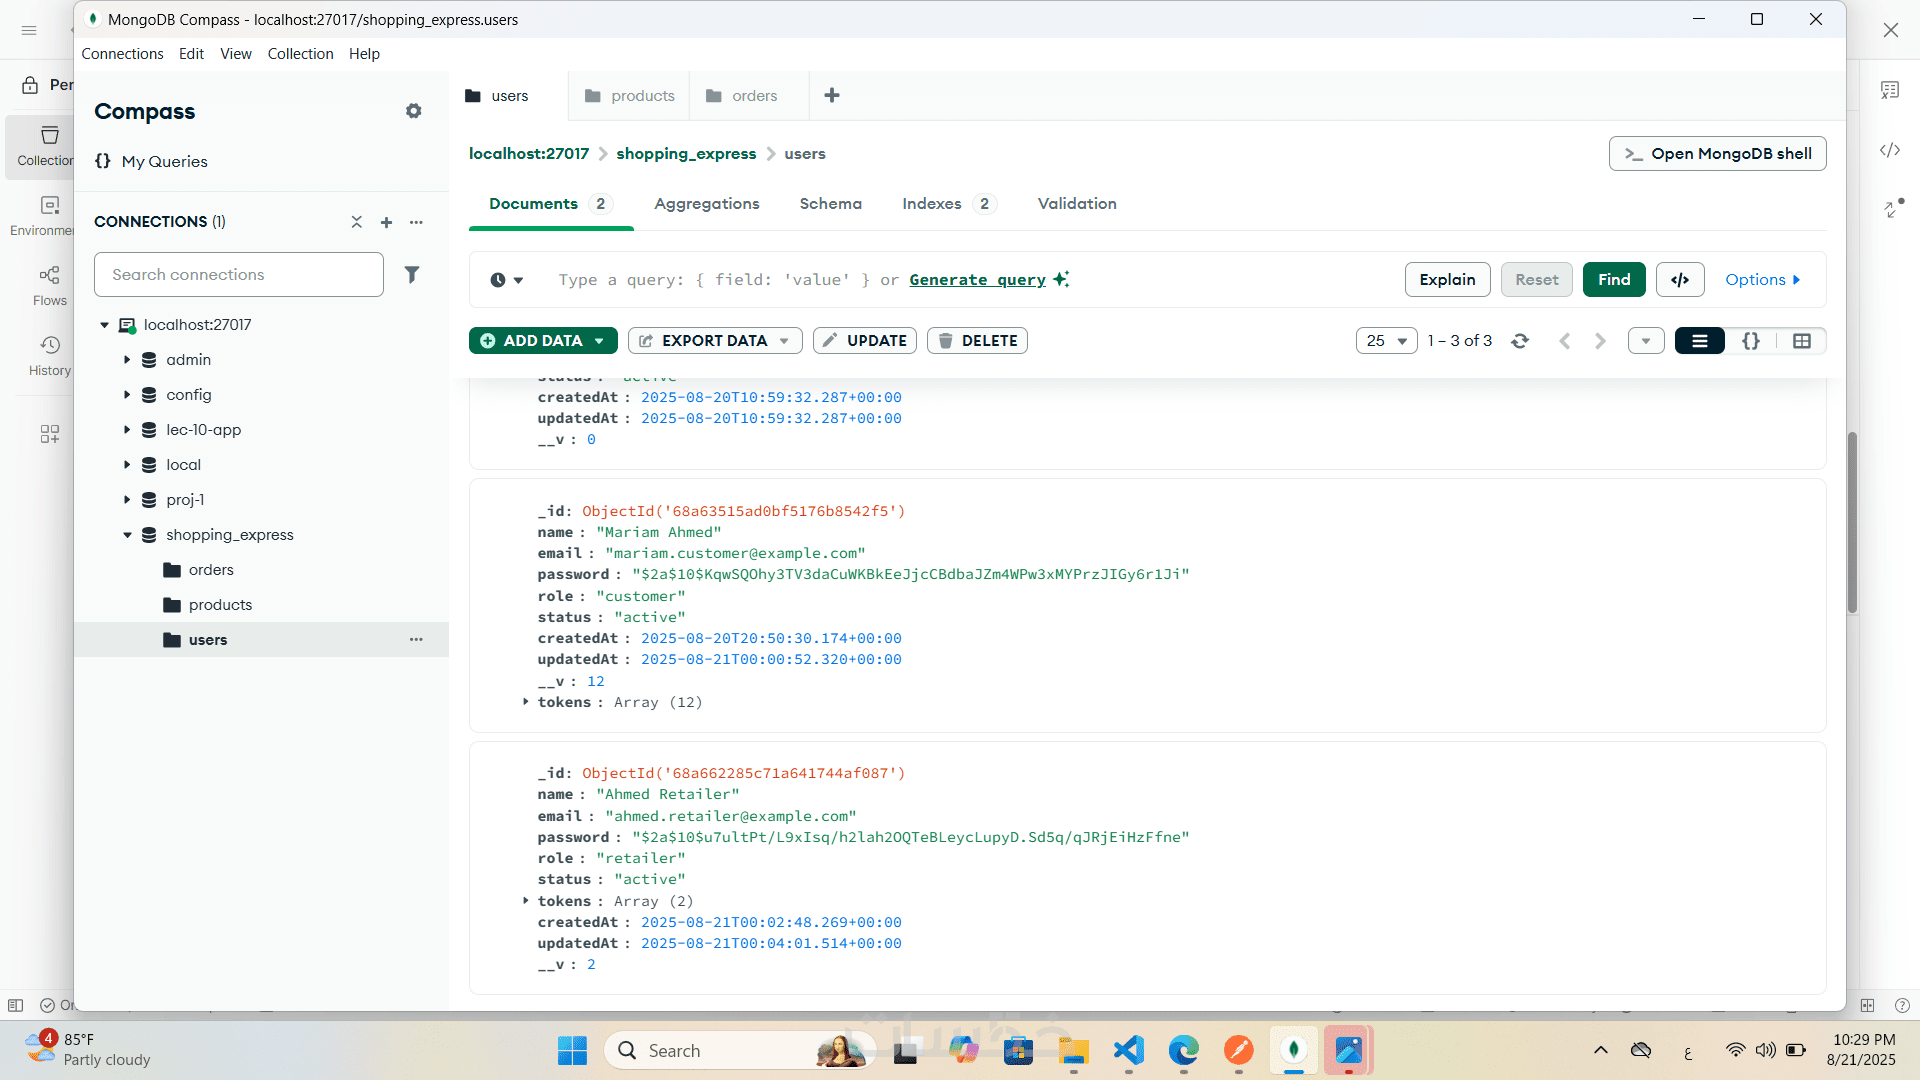Open Visual Studio Code from the taskbar
Screen dimensions: 1920x1080
(1128, 1050)
